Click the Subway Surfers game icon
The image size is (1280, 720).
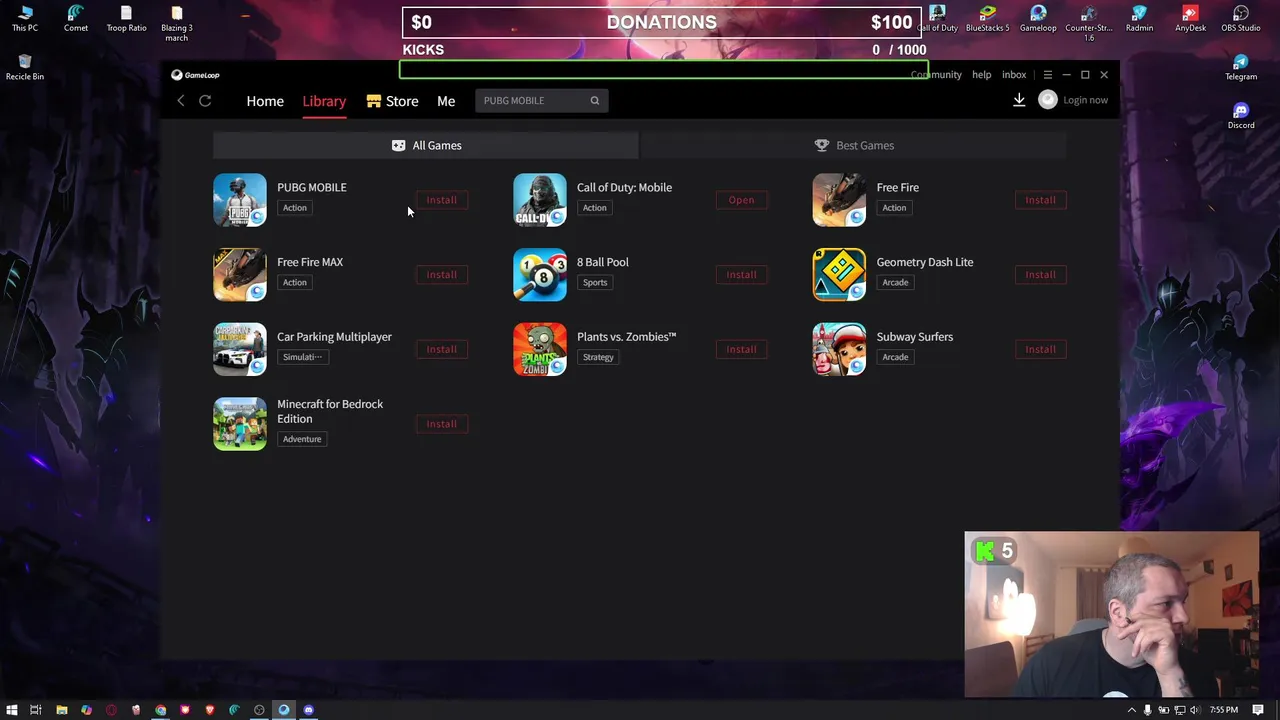[x=839, y=349]
